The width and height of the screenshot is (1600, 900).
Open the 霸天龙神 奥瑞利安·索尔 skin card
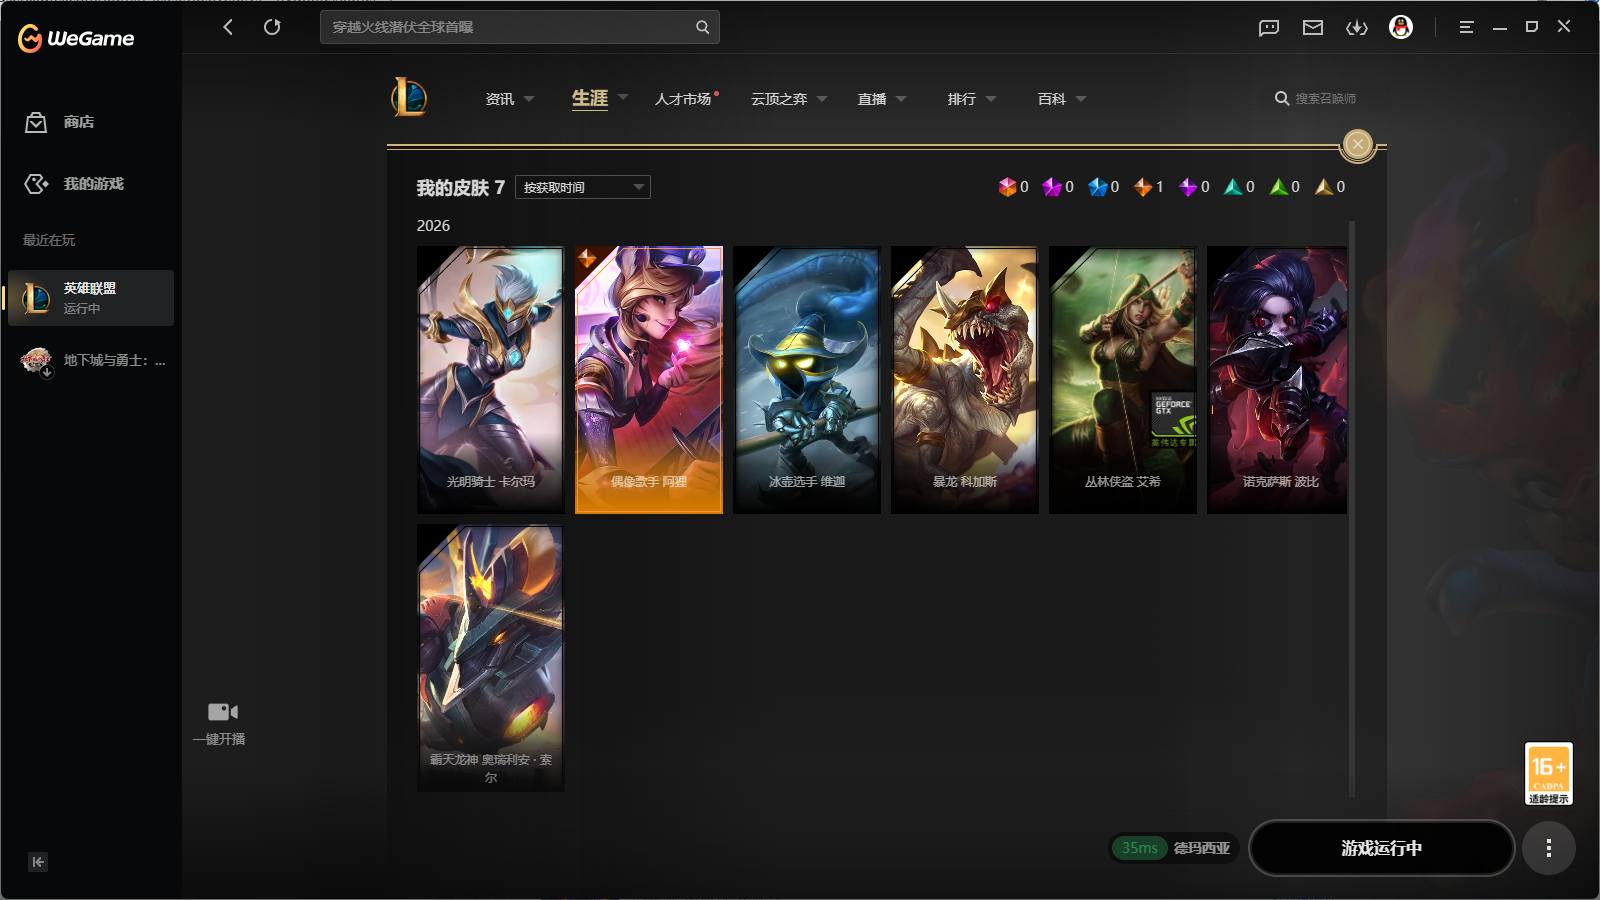tap(491, 658)
